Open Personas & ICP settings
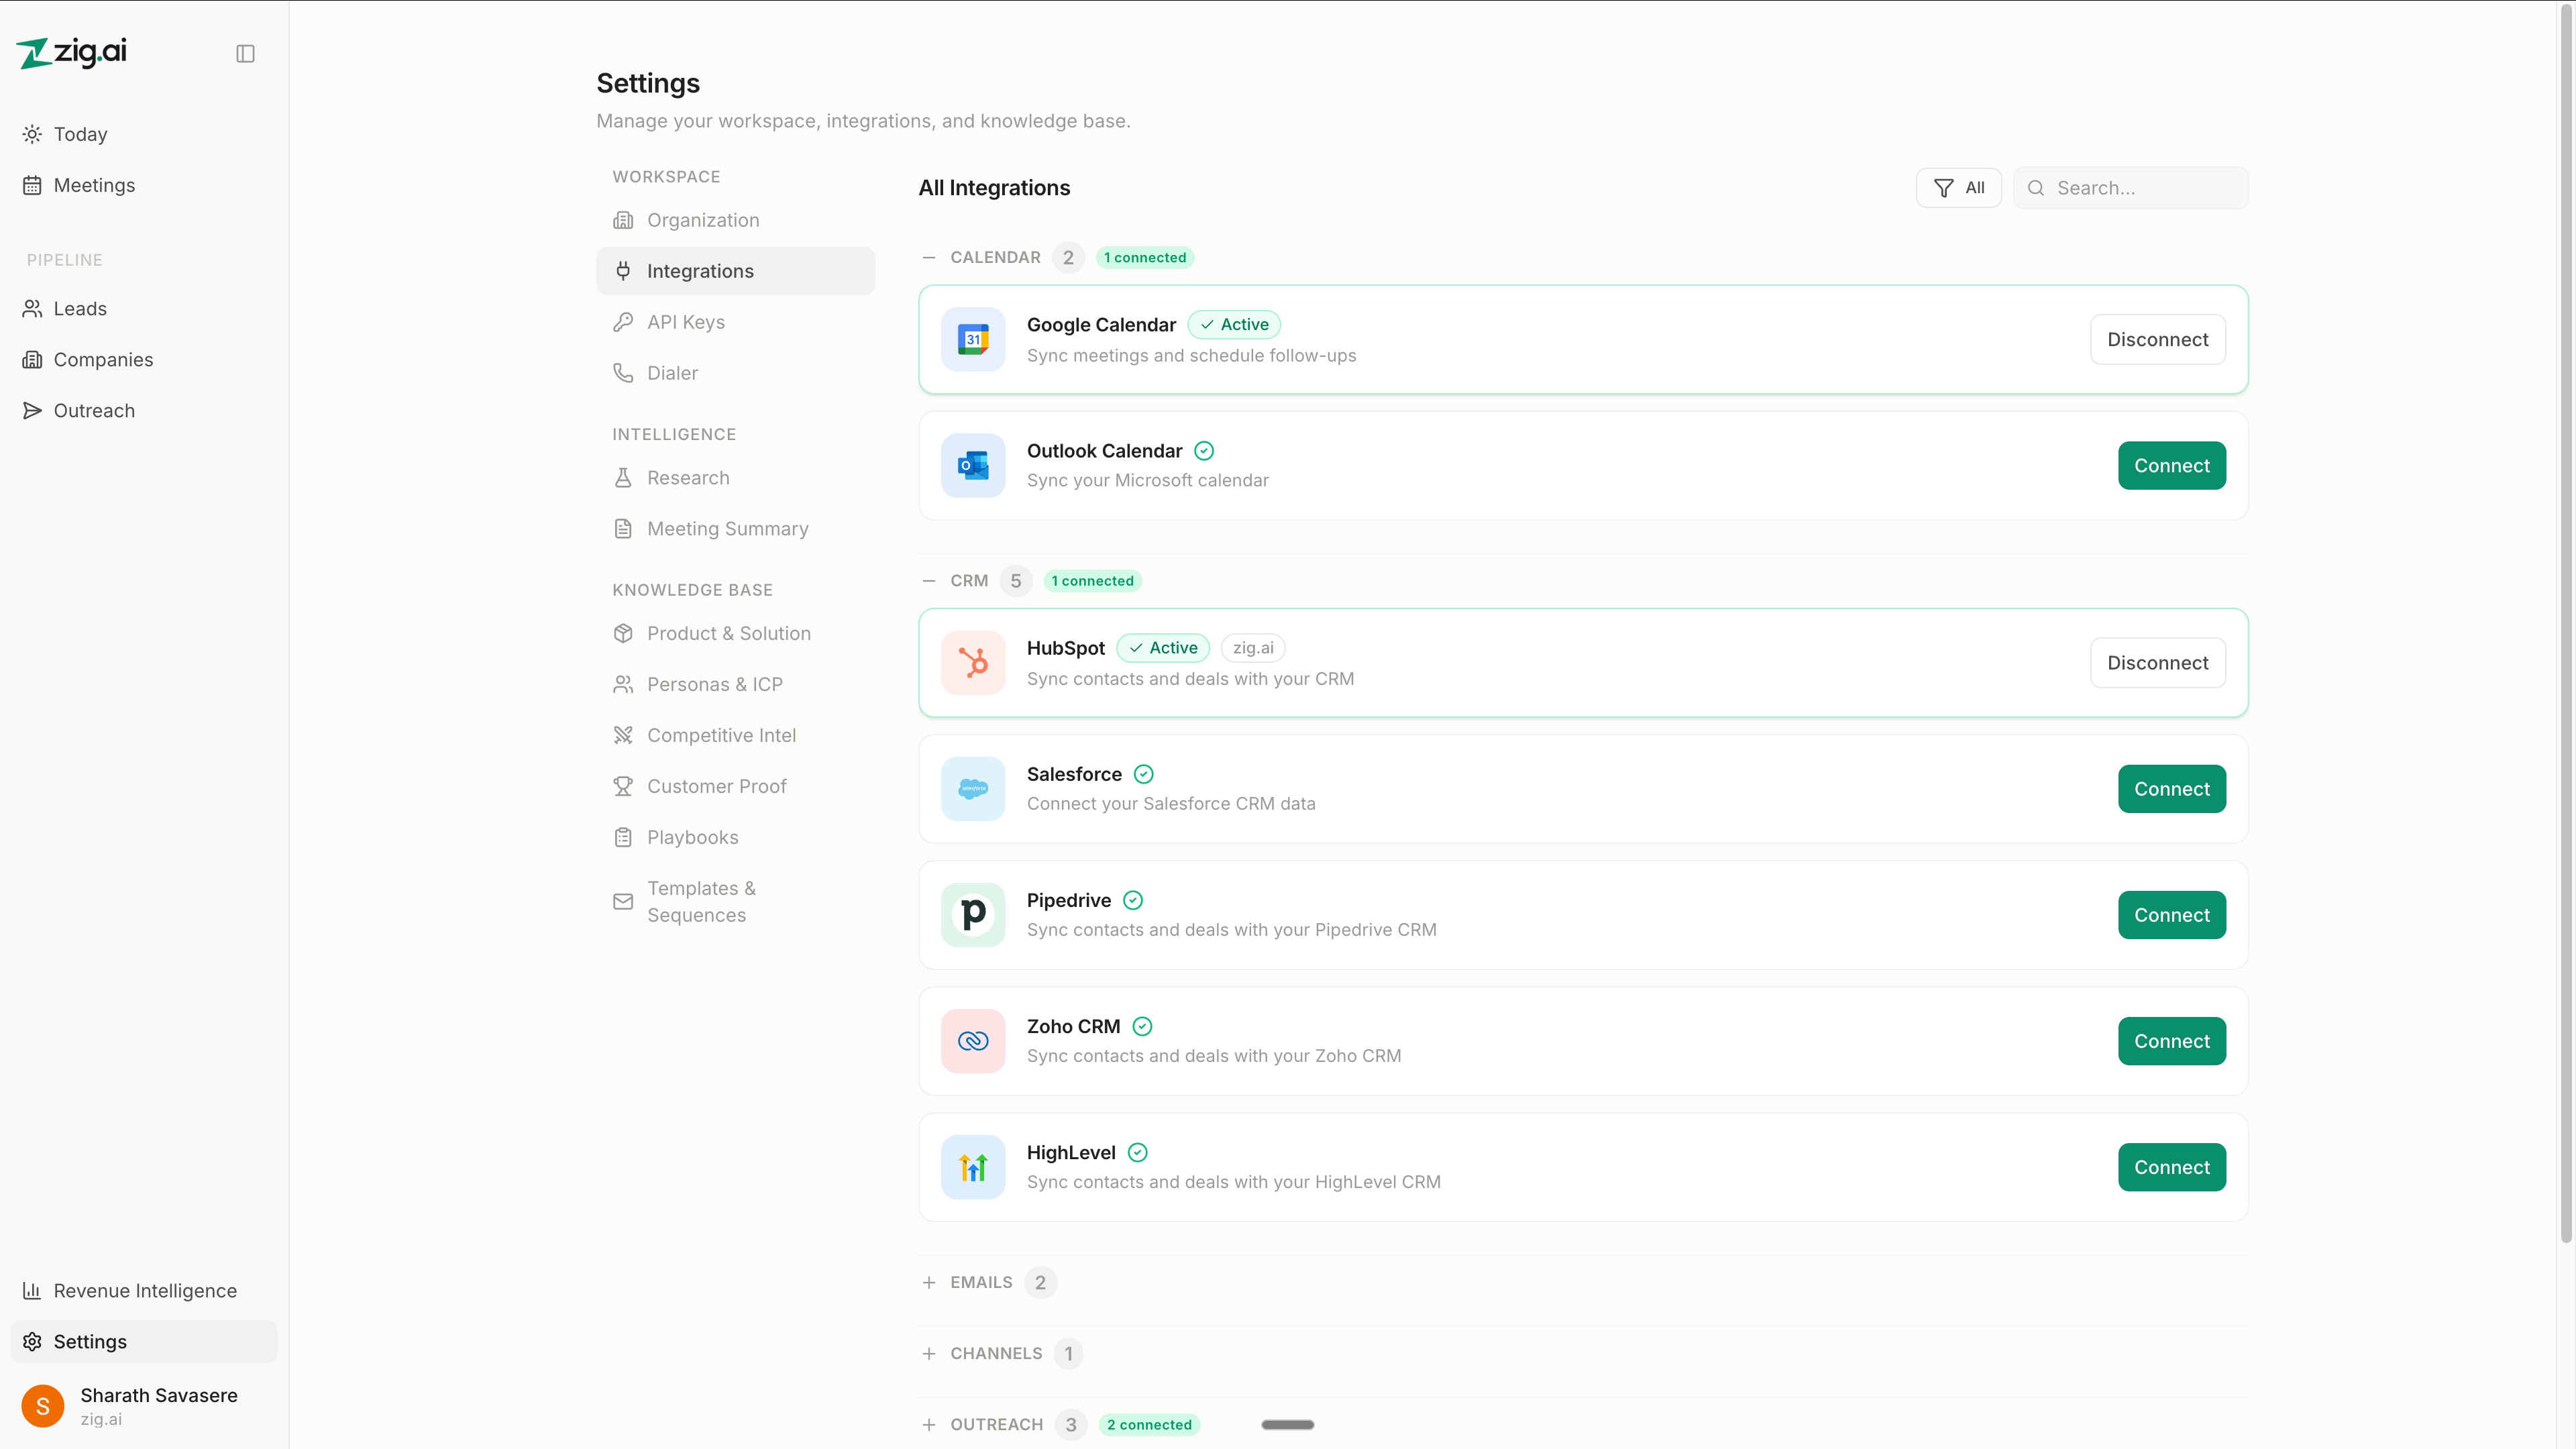 [735, 684]
